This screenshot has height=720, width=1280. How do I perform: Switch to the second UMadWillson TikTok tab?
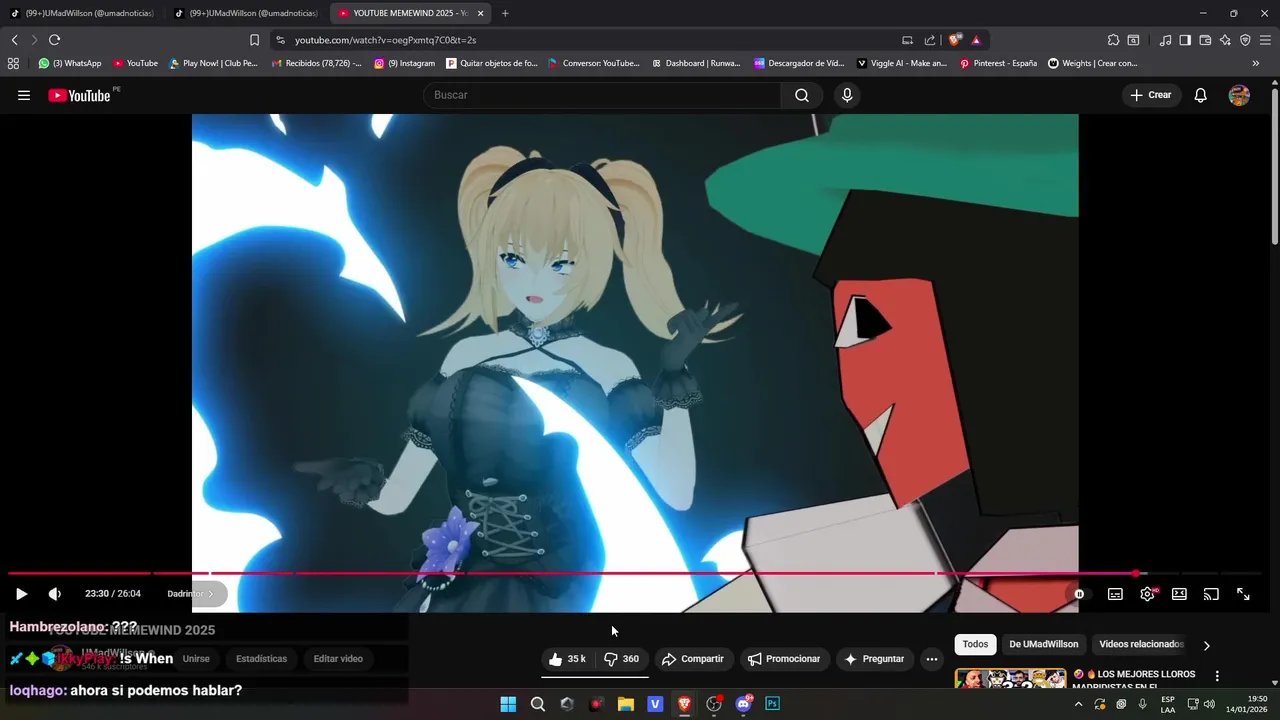(x=246, y=13)
